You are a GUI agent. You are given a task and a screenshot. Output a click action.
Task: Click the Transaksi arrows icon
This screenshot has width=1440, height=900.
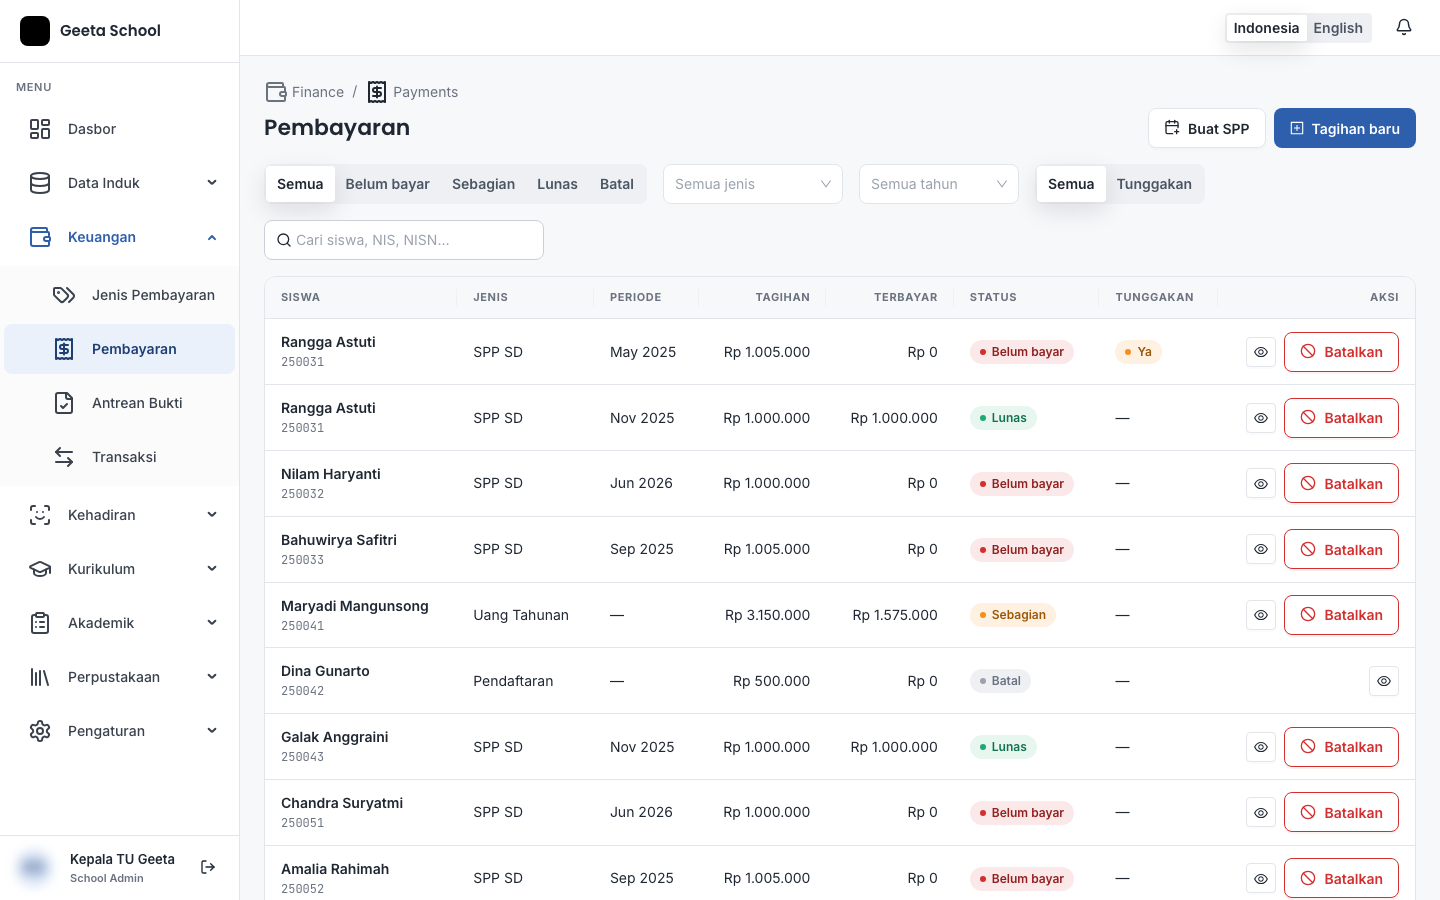[x=64, y=457]
